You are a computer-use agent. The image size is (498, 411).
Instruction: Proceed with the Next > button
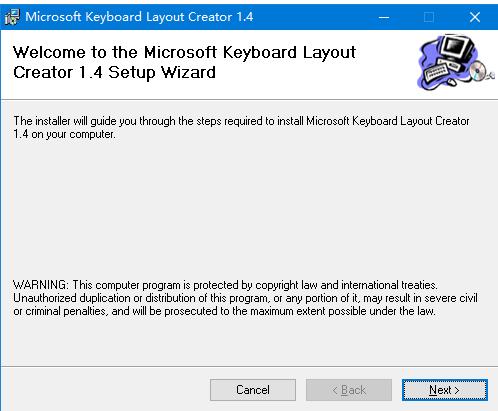click(x=444, y=390)
